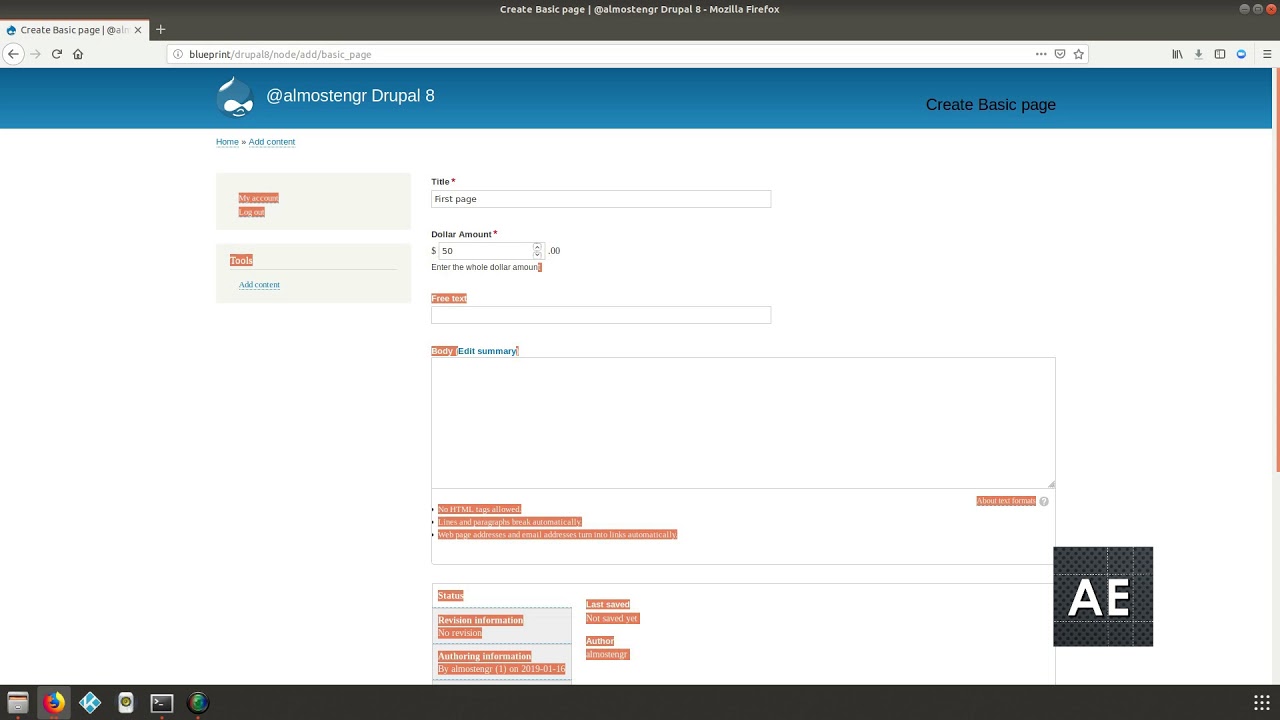Open the browser Home icon
This screenshot has width=1280, height=720.
[78, 54]
